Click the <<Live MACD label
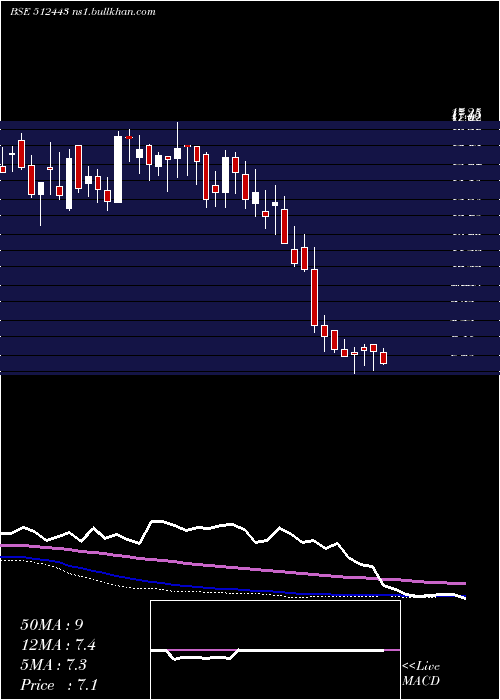The image size is (500, 700). 421,674
